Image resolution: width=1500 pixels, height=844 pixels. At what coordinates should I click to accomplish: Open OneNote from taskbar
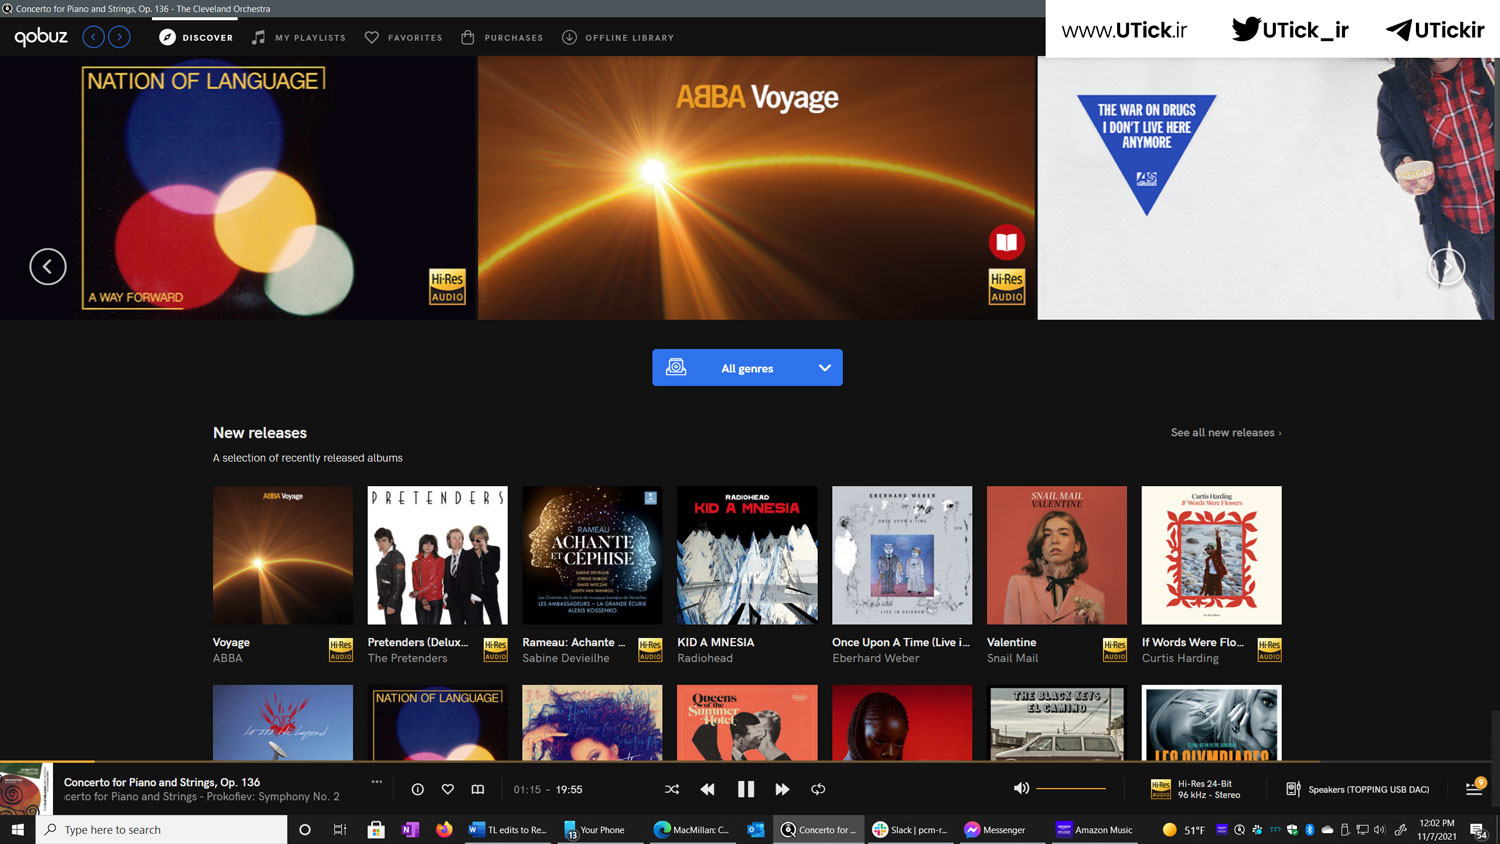pyautogui.click(x=410, y=829)
